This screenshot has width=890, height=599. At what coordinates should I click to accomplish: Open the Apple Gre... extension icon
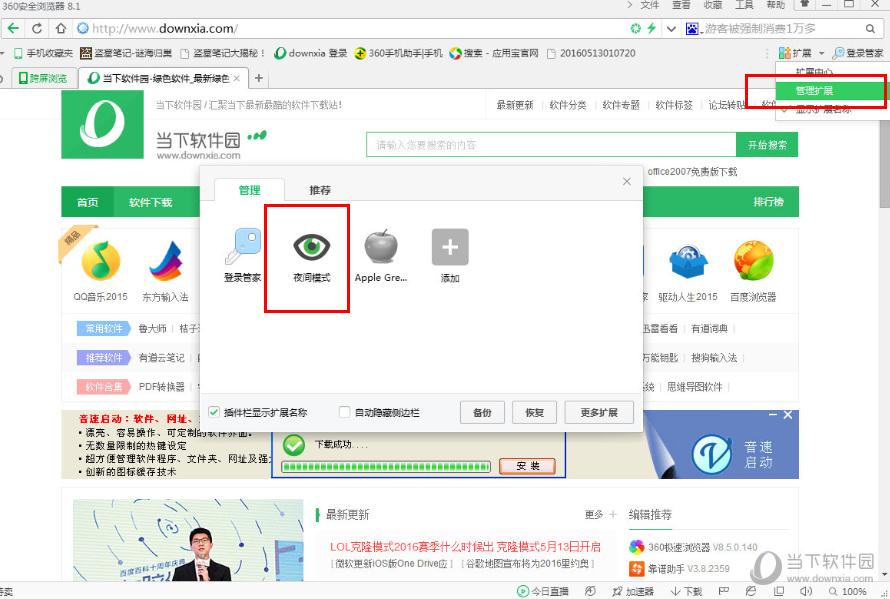(379, 247)
